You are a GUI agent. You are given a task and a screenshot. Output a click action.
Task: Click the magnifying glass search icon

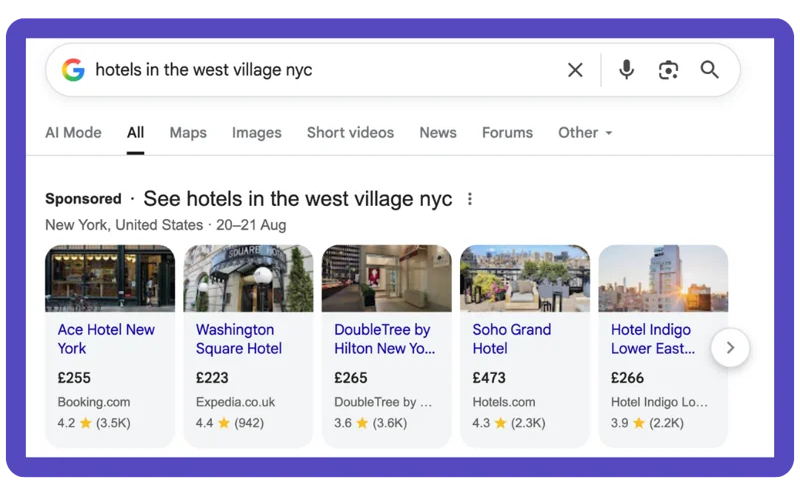pyautogui.click(x=710, y=70)
